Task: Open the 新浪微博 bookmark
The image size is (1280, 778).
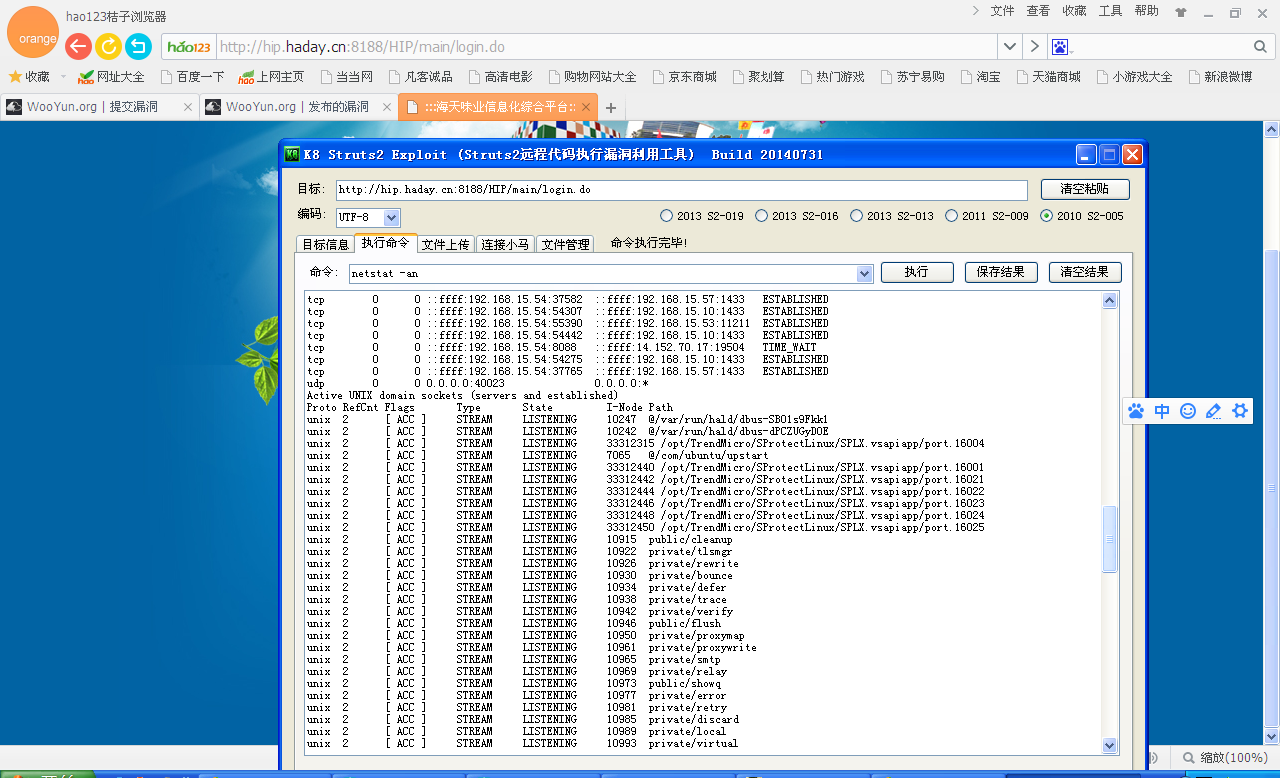Action: 1219,77
